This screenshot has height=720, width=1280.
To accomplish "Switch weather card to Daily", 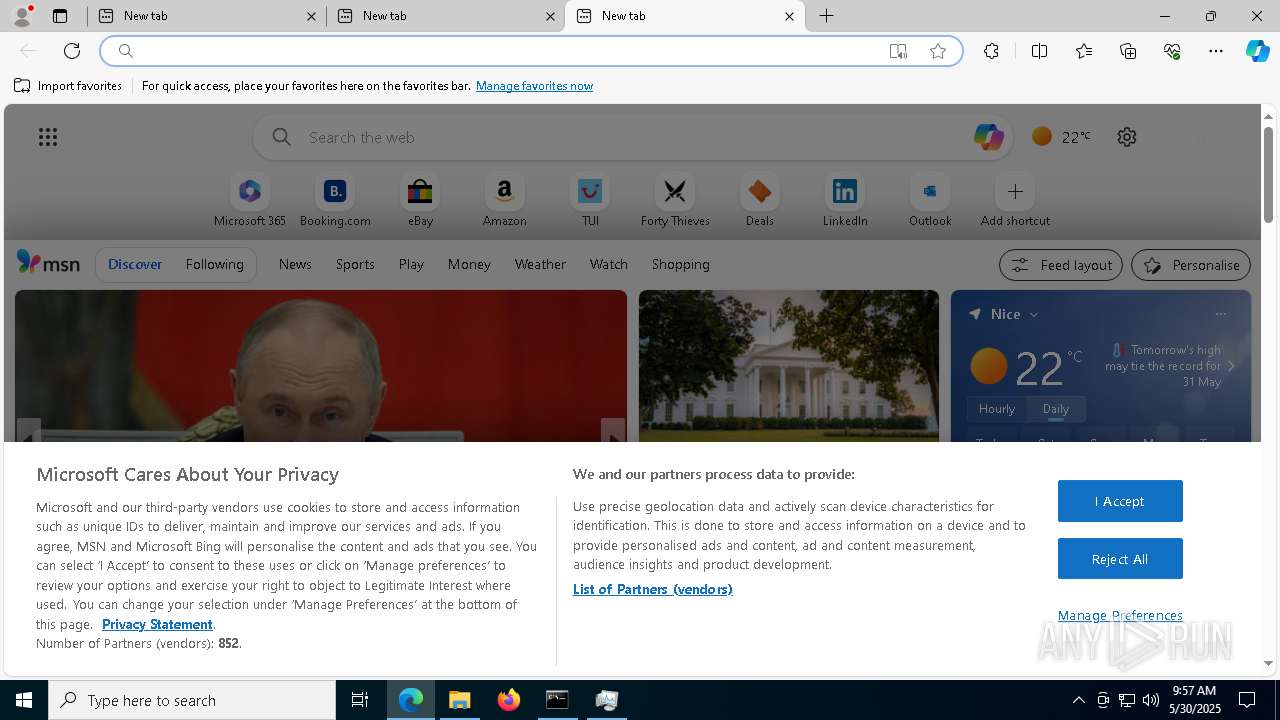I will (x=1056, y=409).
